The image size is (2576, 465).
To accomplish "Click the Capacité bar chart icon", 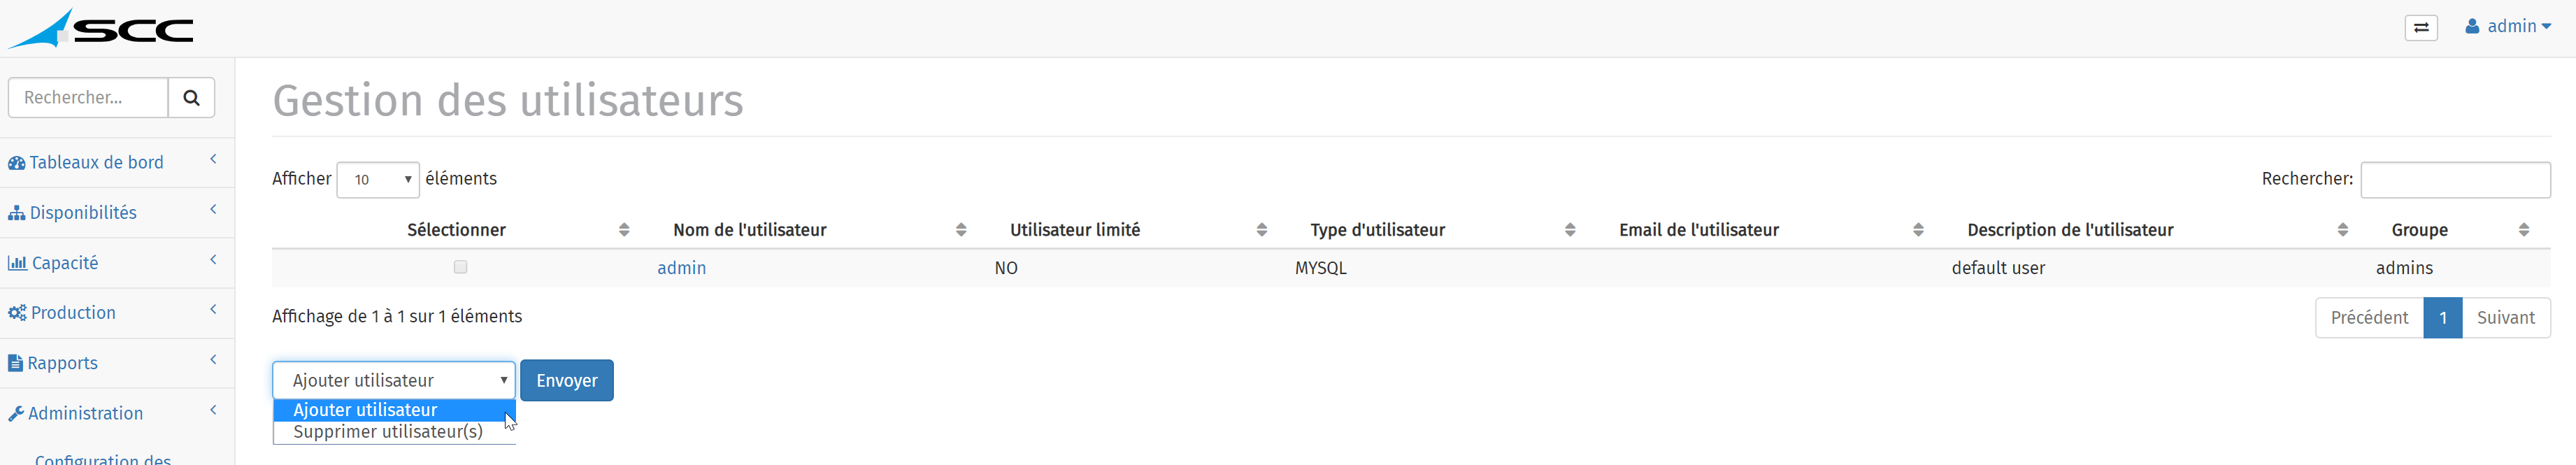I will 17,263.
